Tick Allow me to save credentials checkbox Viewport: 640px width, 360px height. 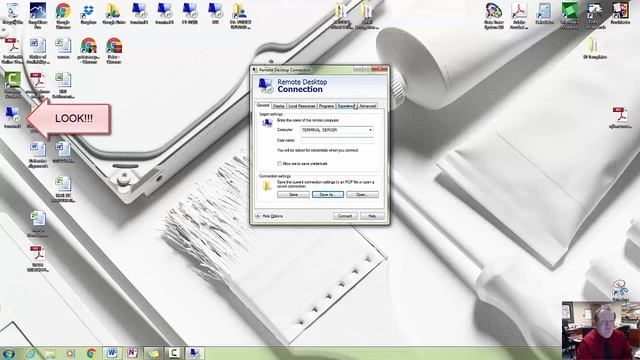(x=280, y=163)
